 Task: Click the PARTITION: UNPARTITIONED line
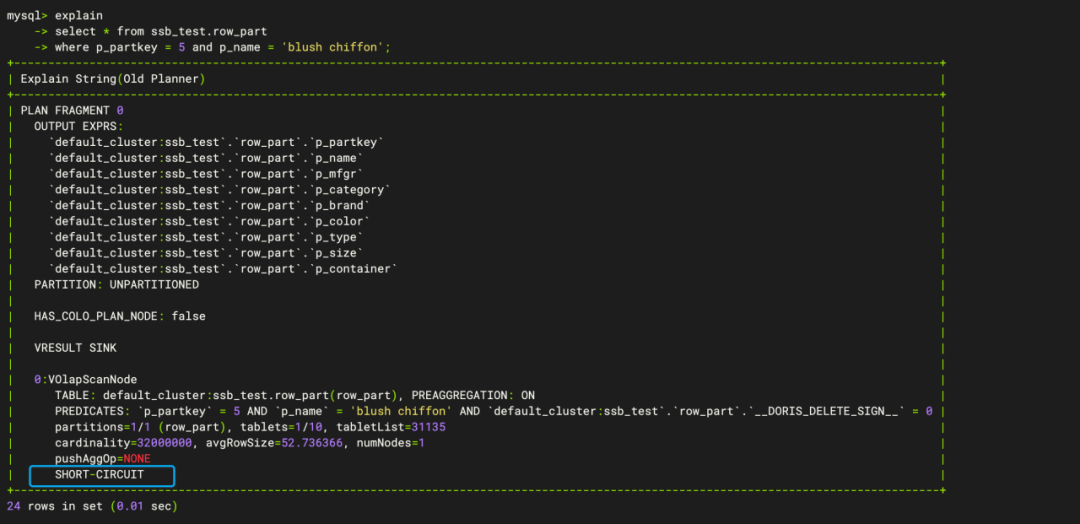click(x=116, y=285)
